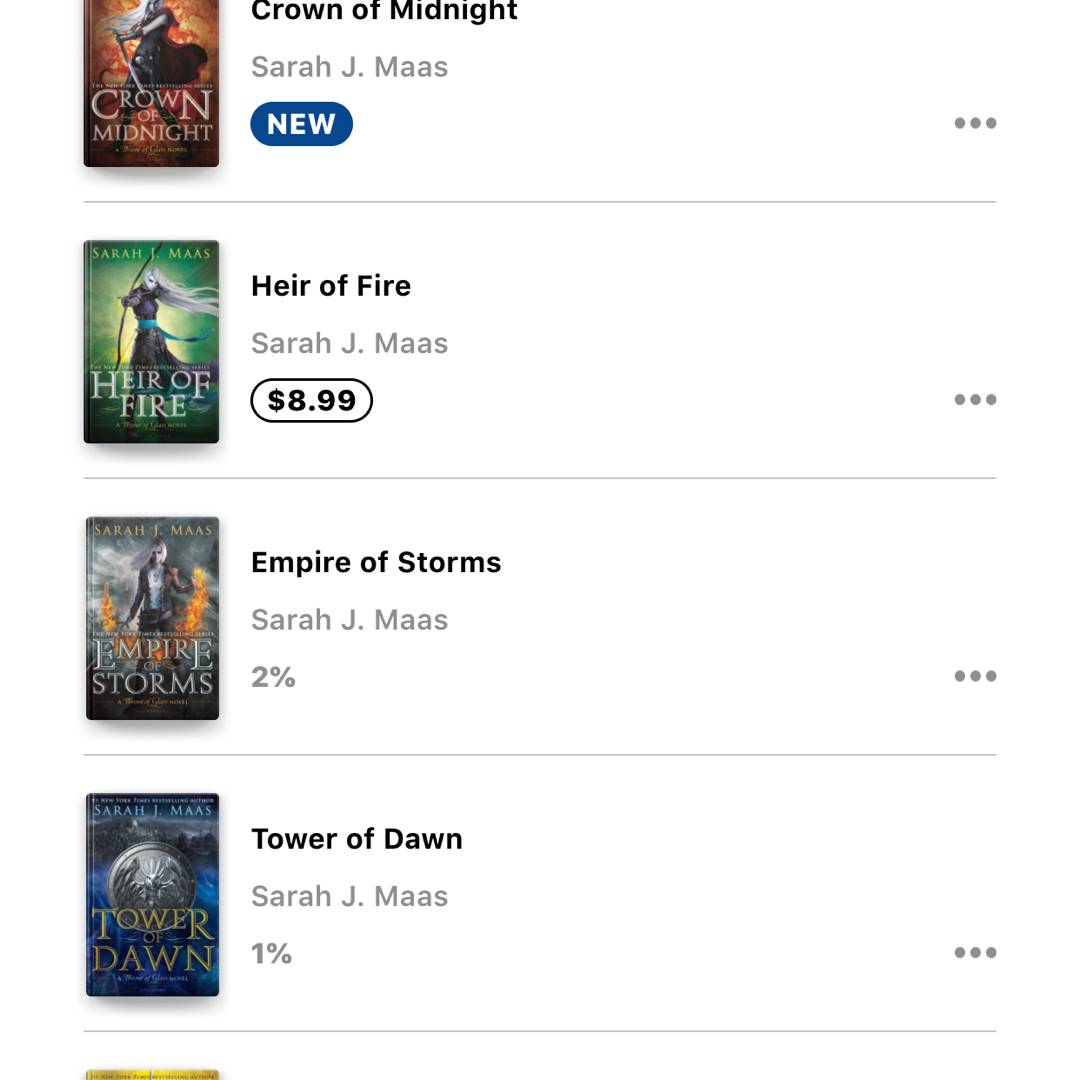Click Sarah J. Maas under Heir of Fire
Screen dimensions: 1080x1080
point(349,343)
